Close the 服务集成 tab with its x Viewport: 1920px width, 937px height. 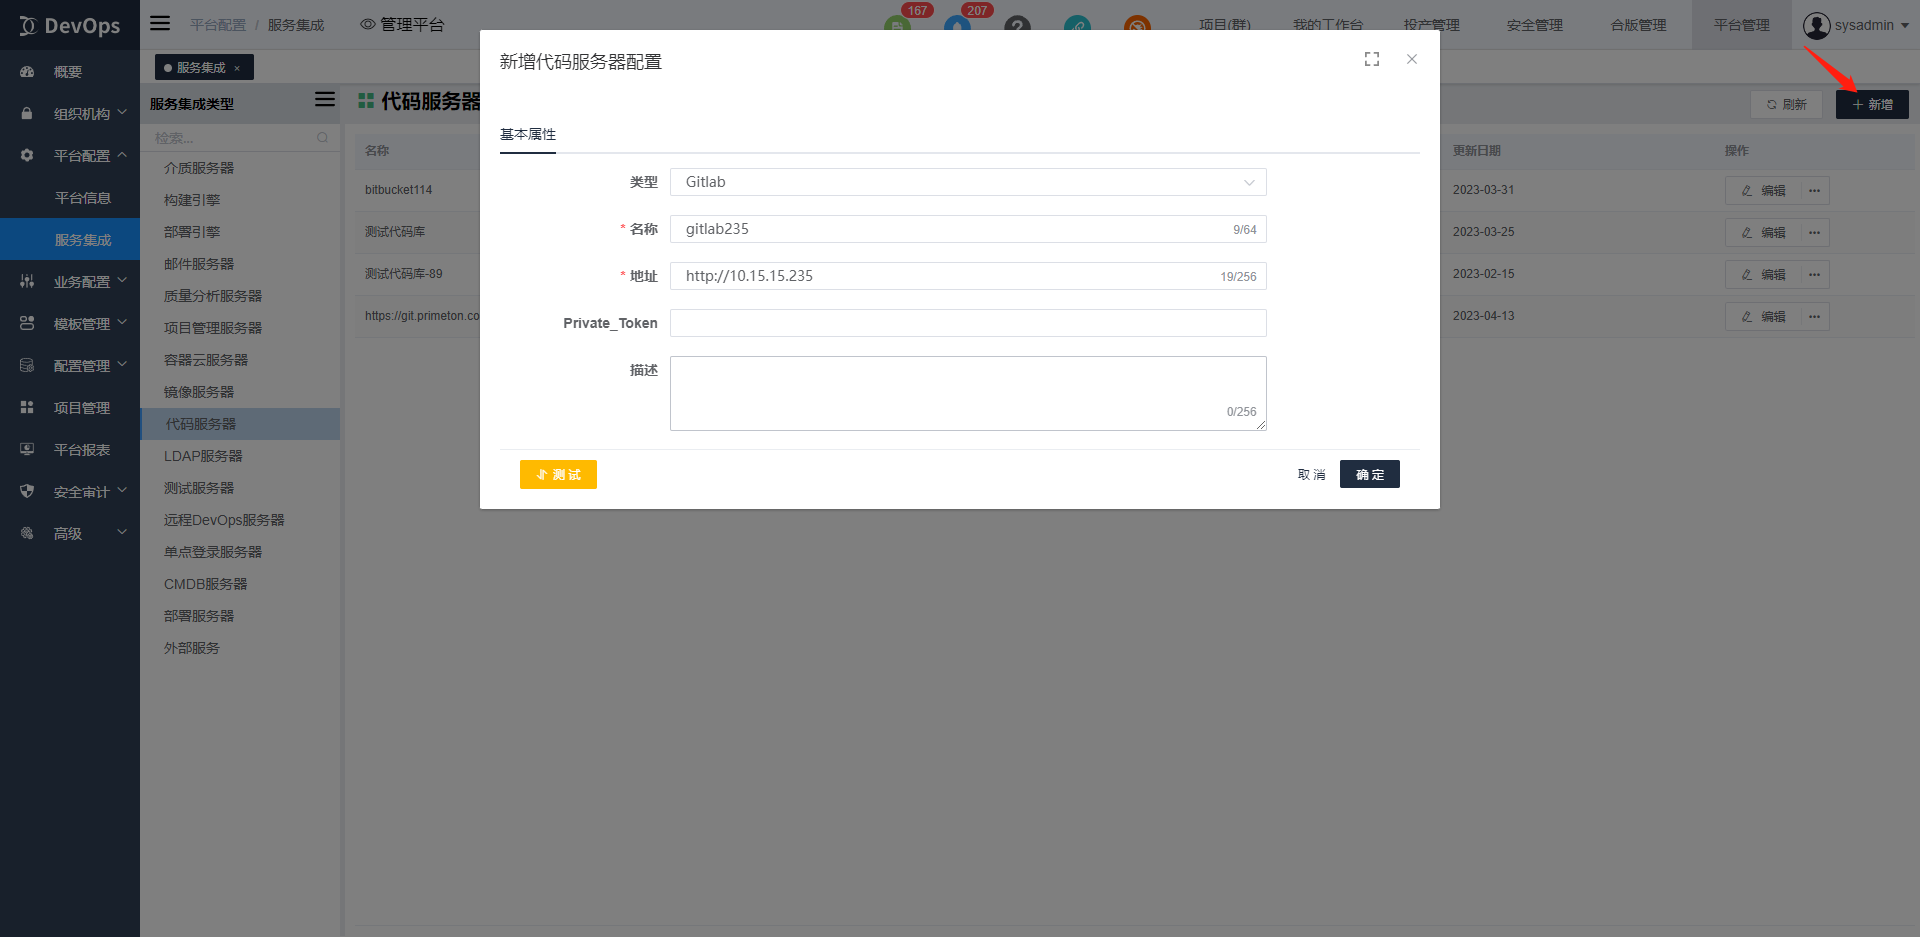coord(237,68)
